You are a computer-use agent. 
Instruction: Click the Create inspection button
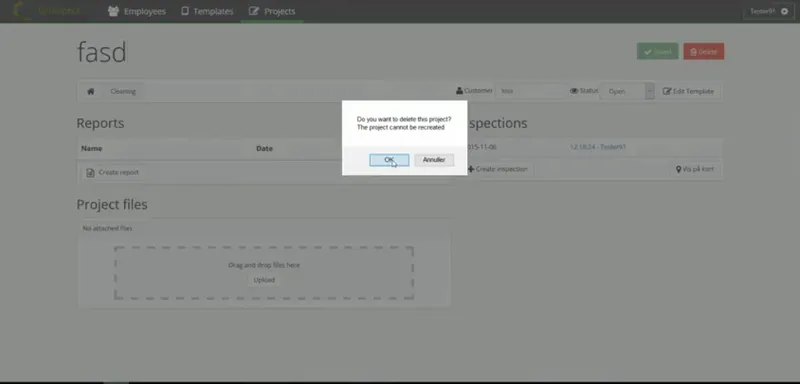[497, 169]
